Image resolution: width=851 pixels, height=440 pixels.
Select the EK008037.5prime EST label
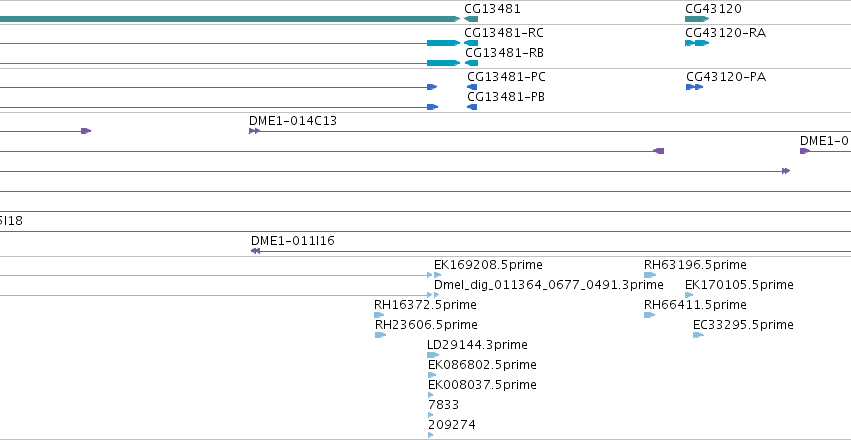tap(482, 385)
